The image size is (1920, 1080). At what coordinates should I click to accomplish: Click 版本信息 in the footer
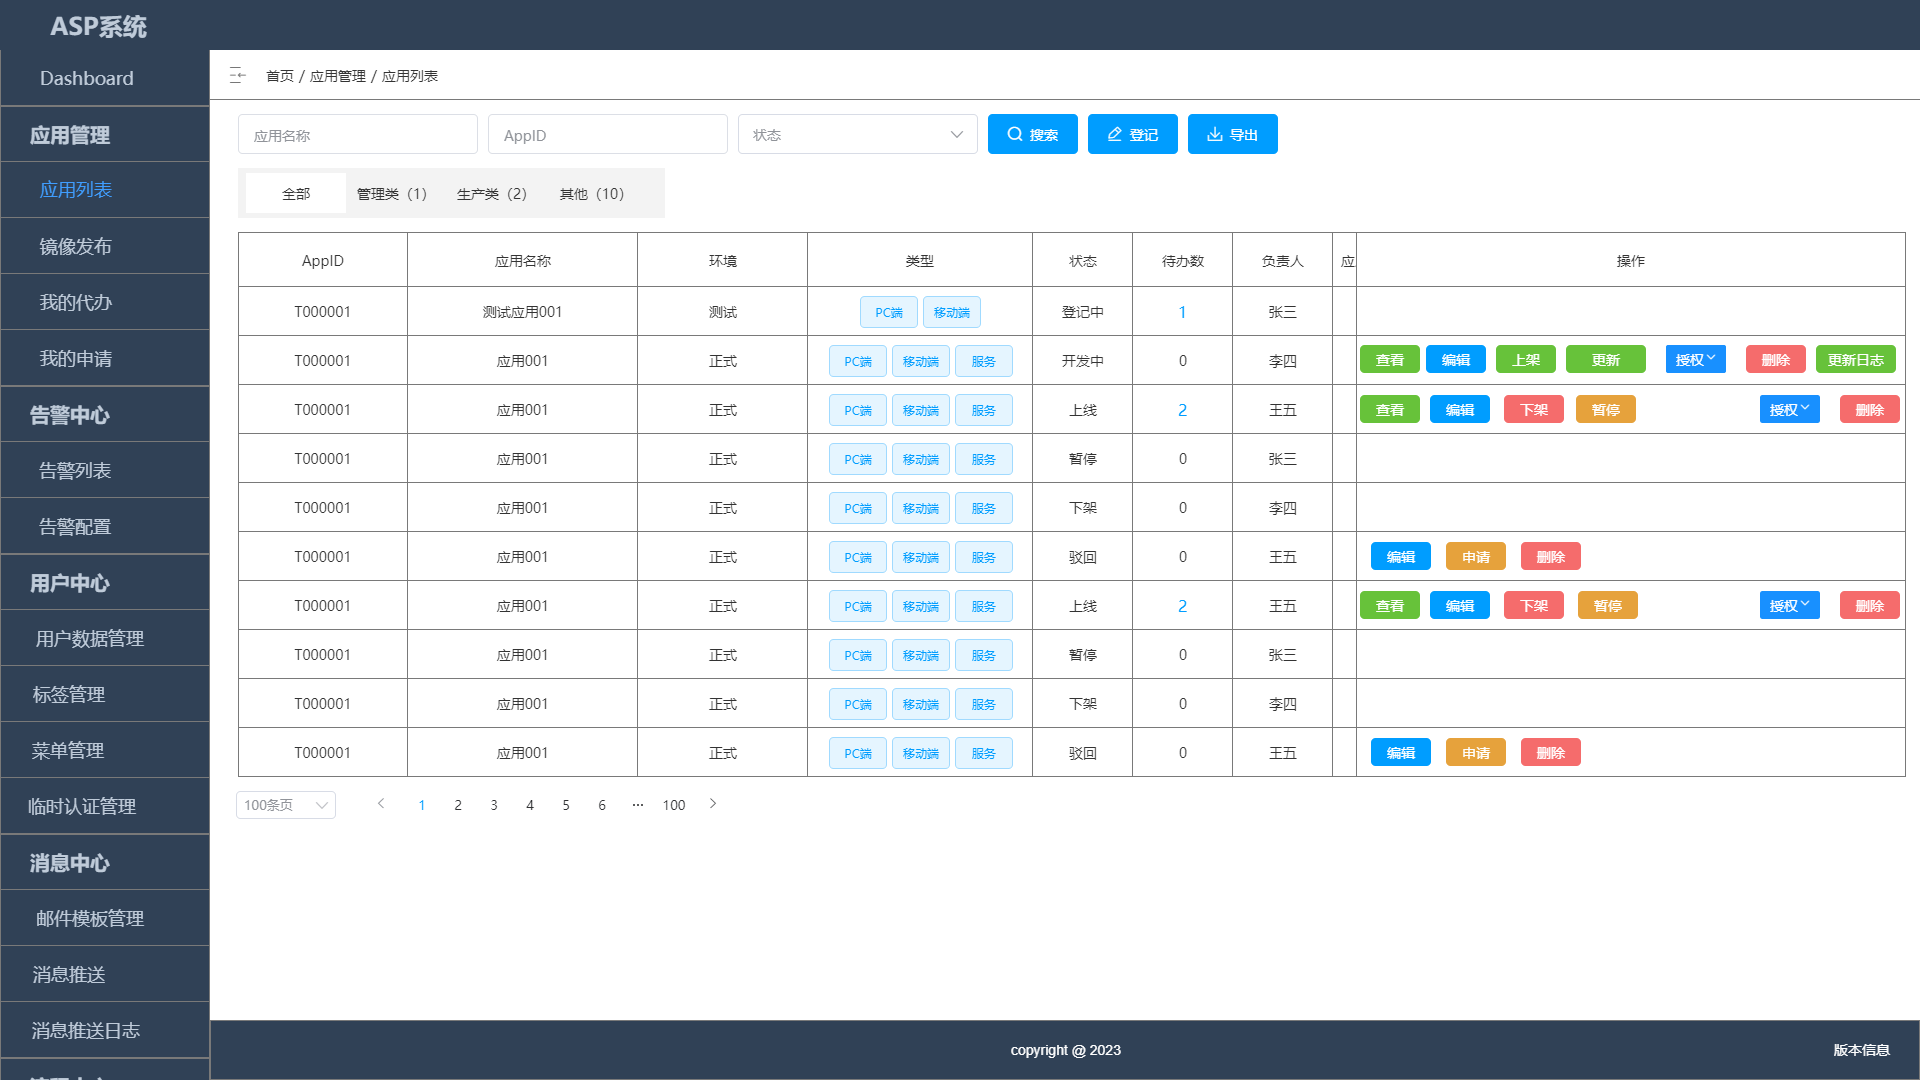point(1861,1050)
